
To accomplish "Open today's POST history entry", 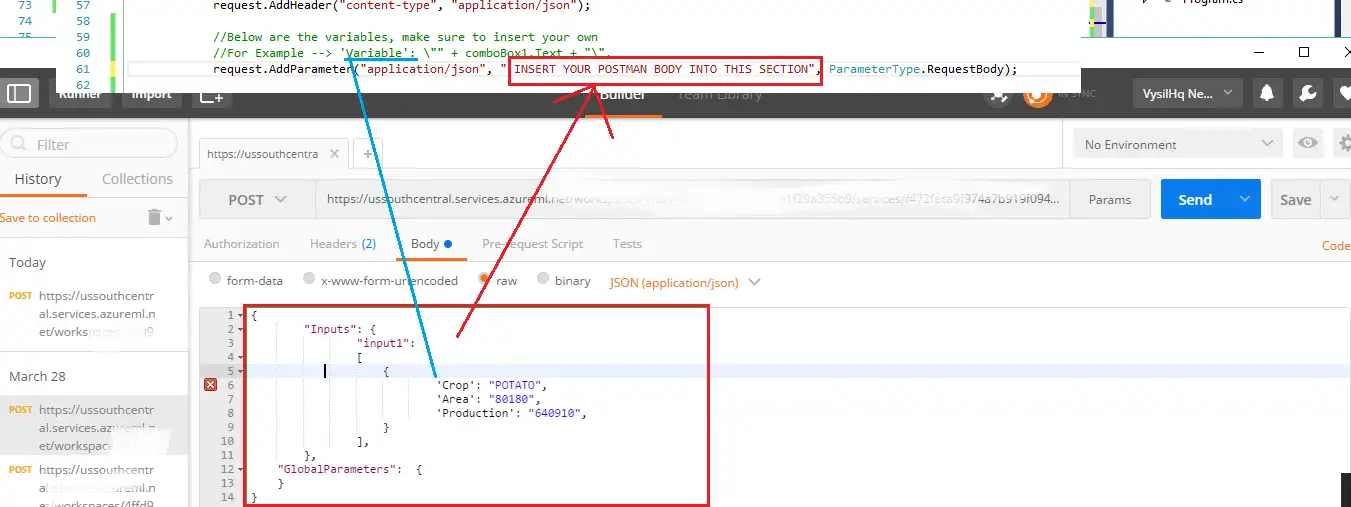I will tap(94, 314).
